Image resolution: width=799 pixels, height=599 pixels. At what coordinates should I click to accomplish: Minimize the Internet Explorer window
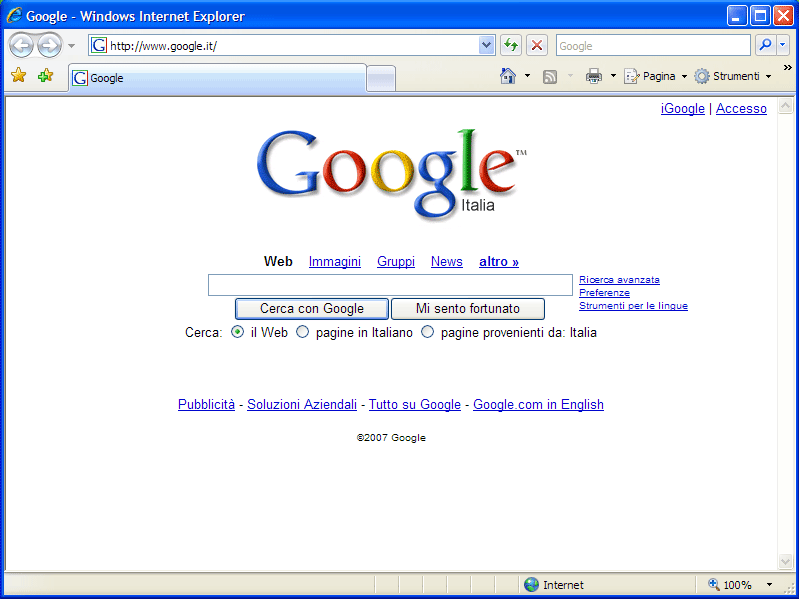point(737,16)
